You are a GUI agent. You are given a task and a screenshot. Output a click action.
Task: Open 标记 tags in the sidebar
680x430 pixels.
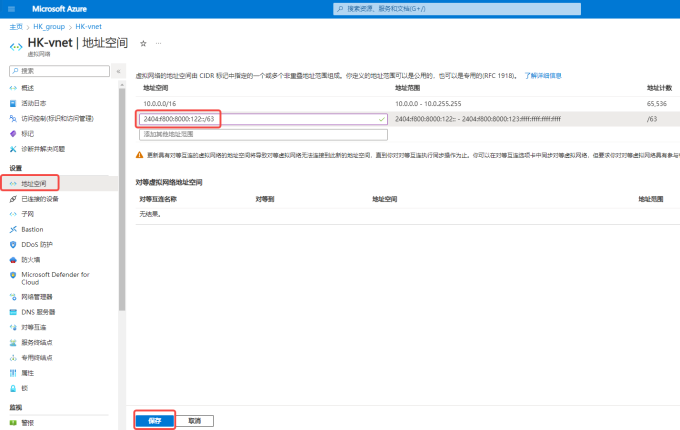pyautogui.click(x=27, y=134)
